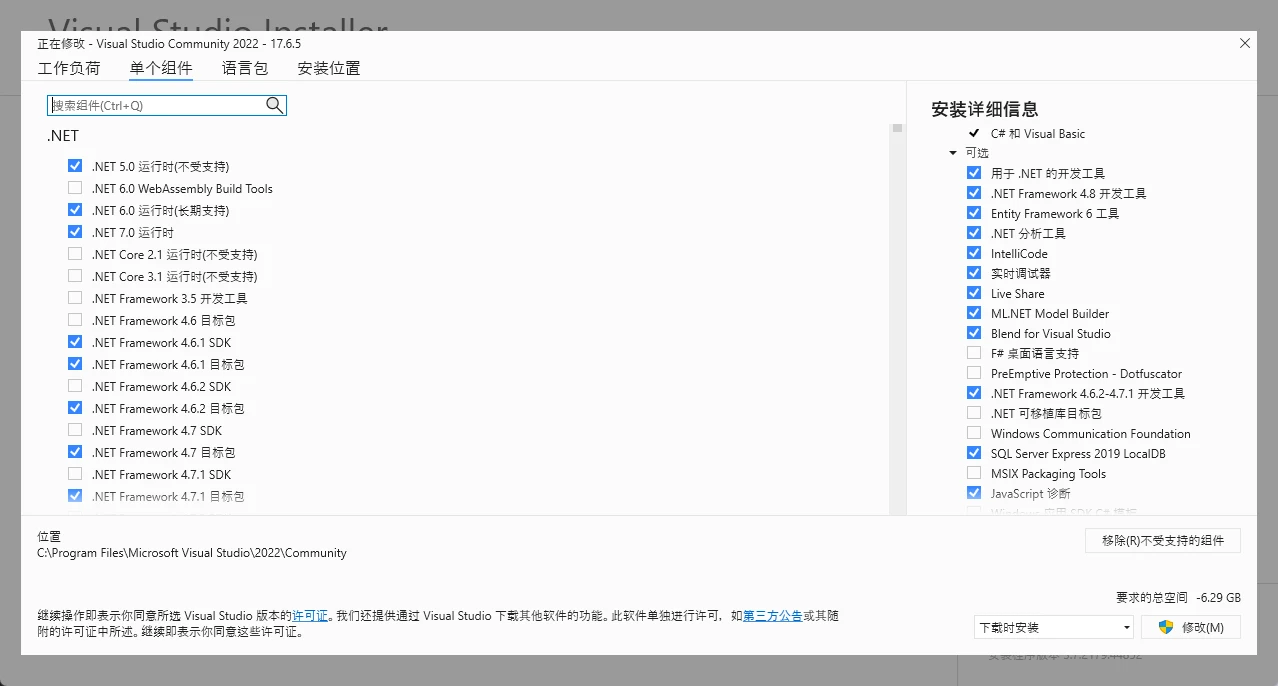Click the .NET category heading

pos(62,136)
